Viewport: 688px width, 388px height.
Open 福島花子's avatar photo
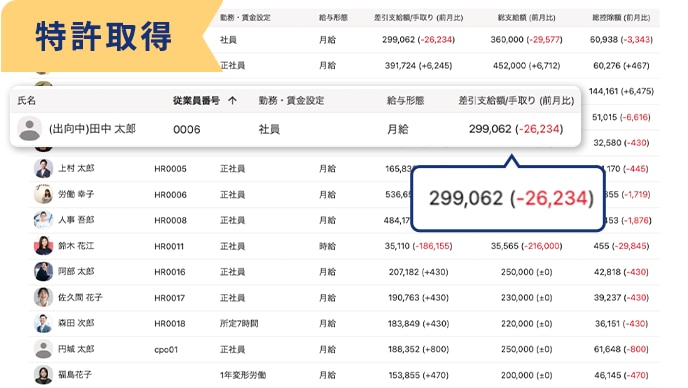pos(43,375)
